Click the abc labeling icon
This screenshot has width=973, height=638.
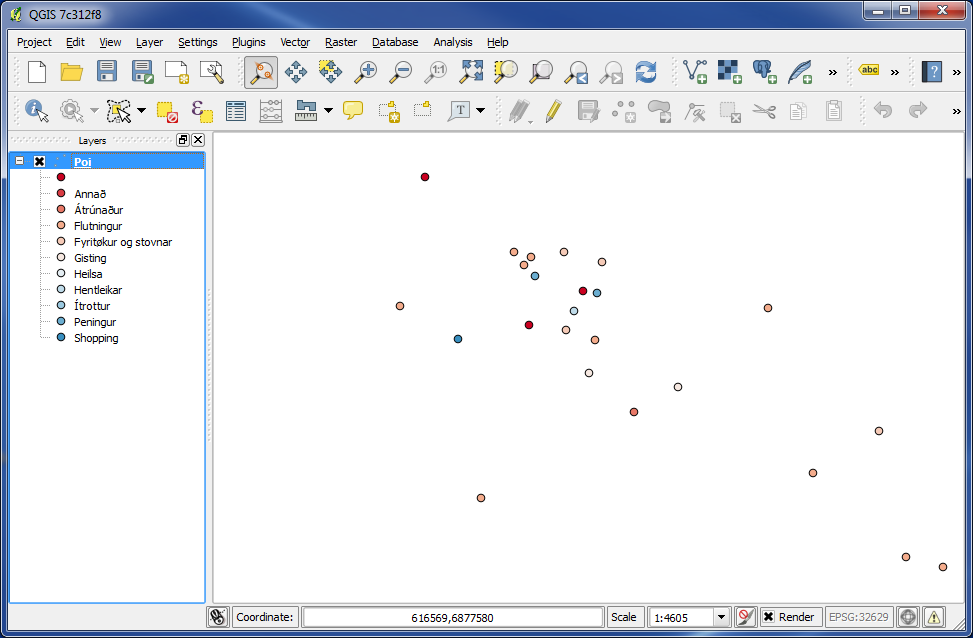[x=869, y=70]
